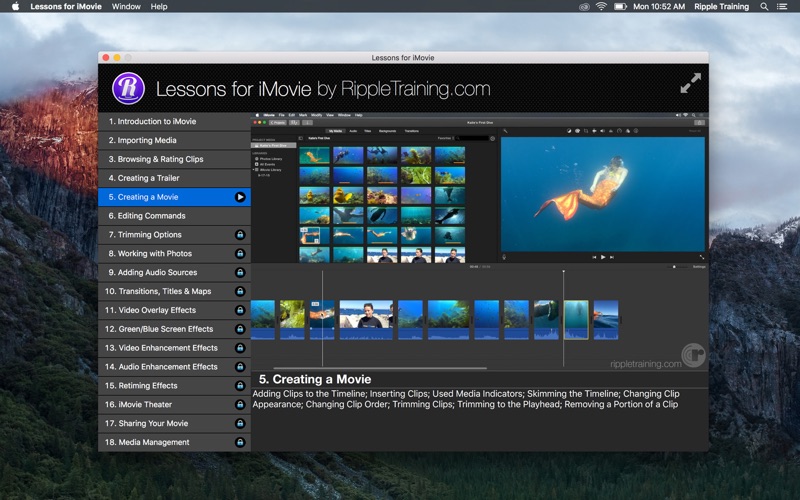
Task: Select lesson 7 Trimming Options
Action: click(x=174, y=235)
